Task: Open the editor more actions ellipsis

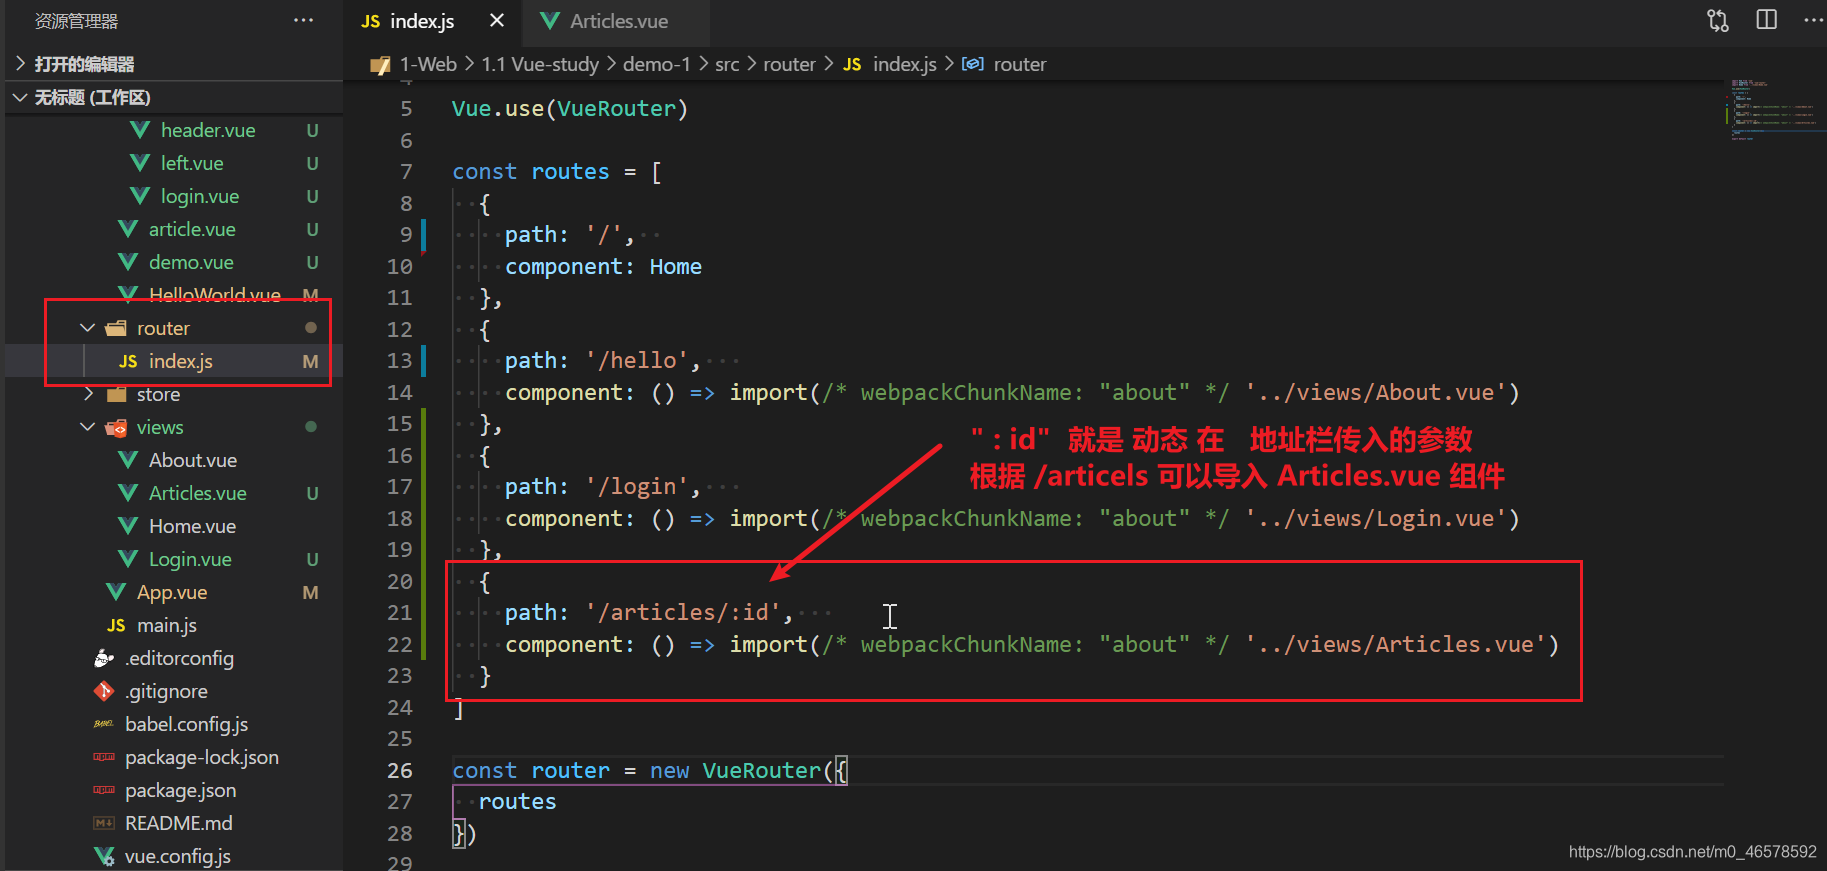Action: [1813, 20]
